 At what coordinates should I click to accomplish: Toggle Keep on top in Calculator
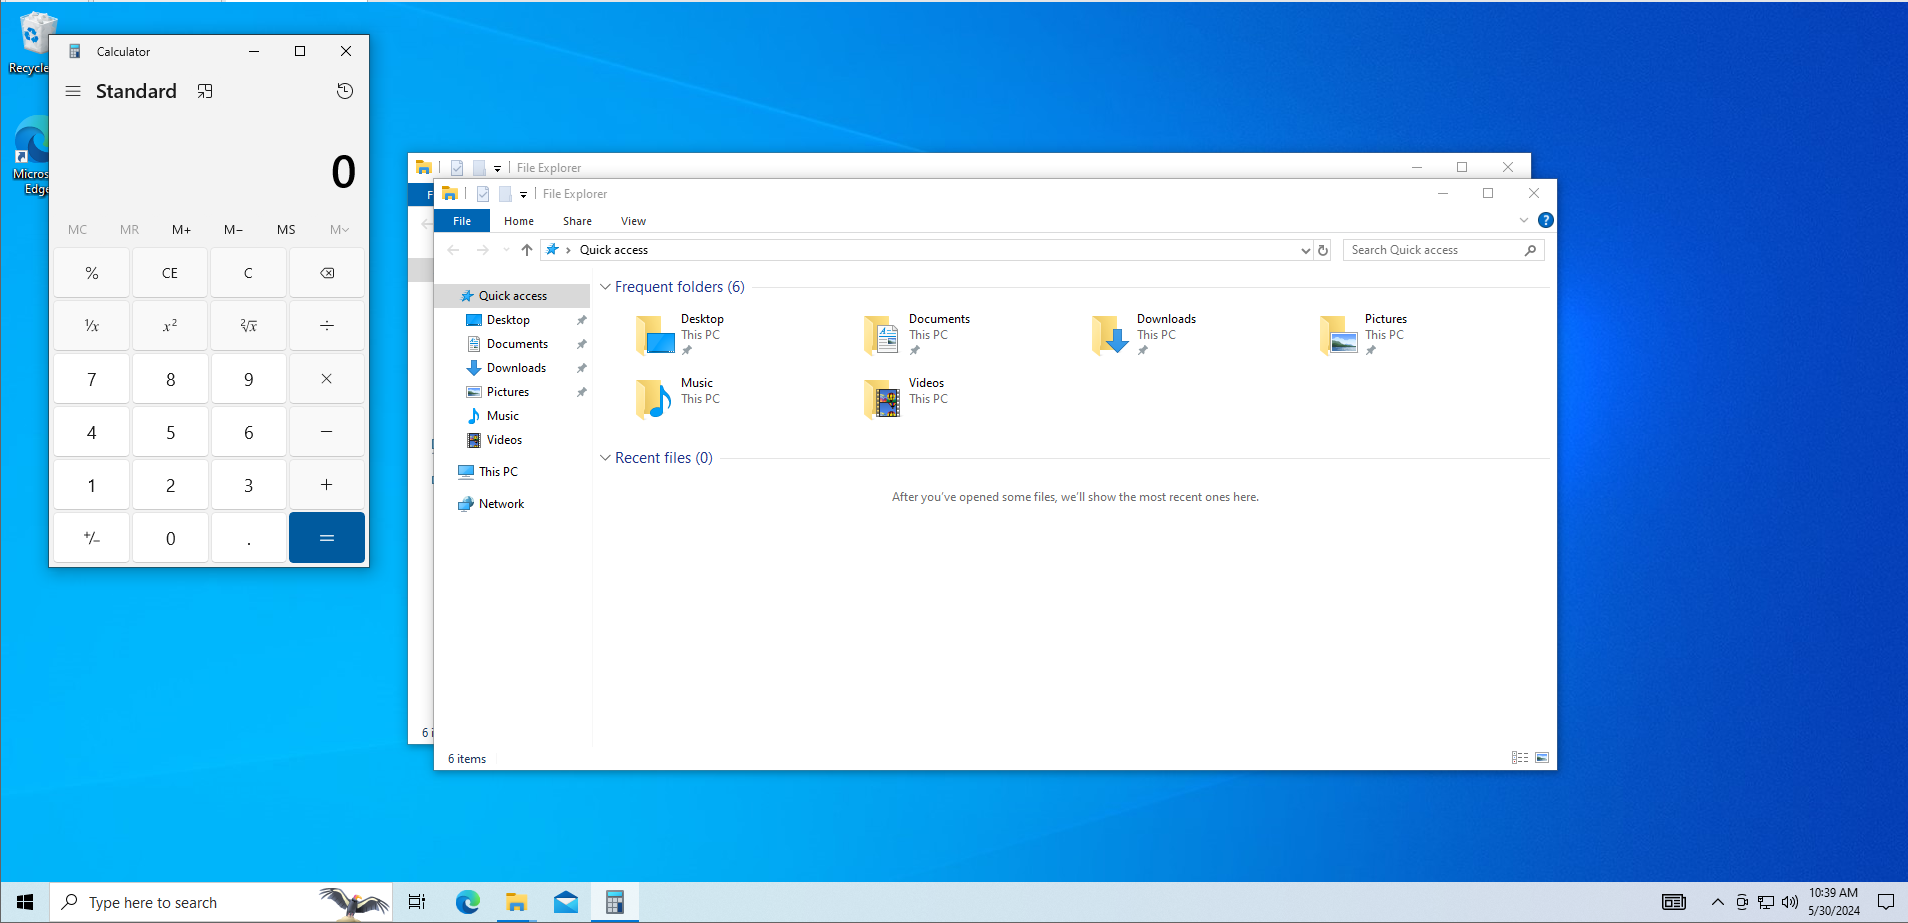[205, 91]
